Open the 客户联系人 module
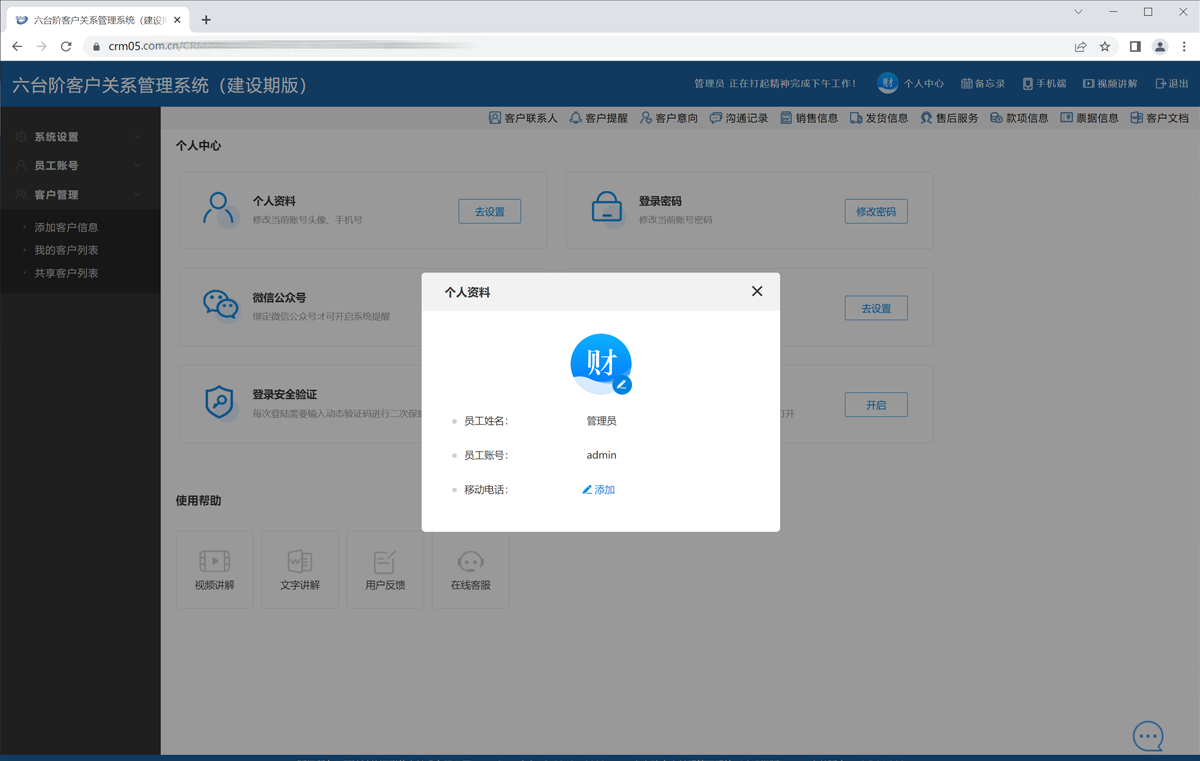1200x761 pixels. (x=523, y=118)
